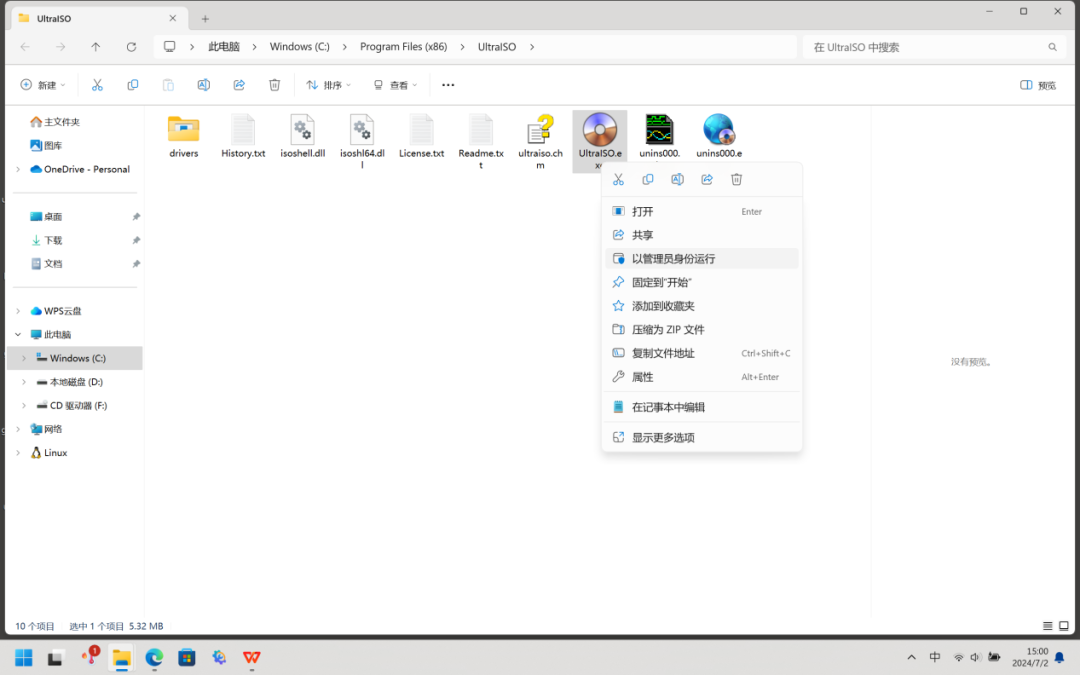Refresh the current folder view
Screen dimensions: 1080x675
click(131, 47)
